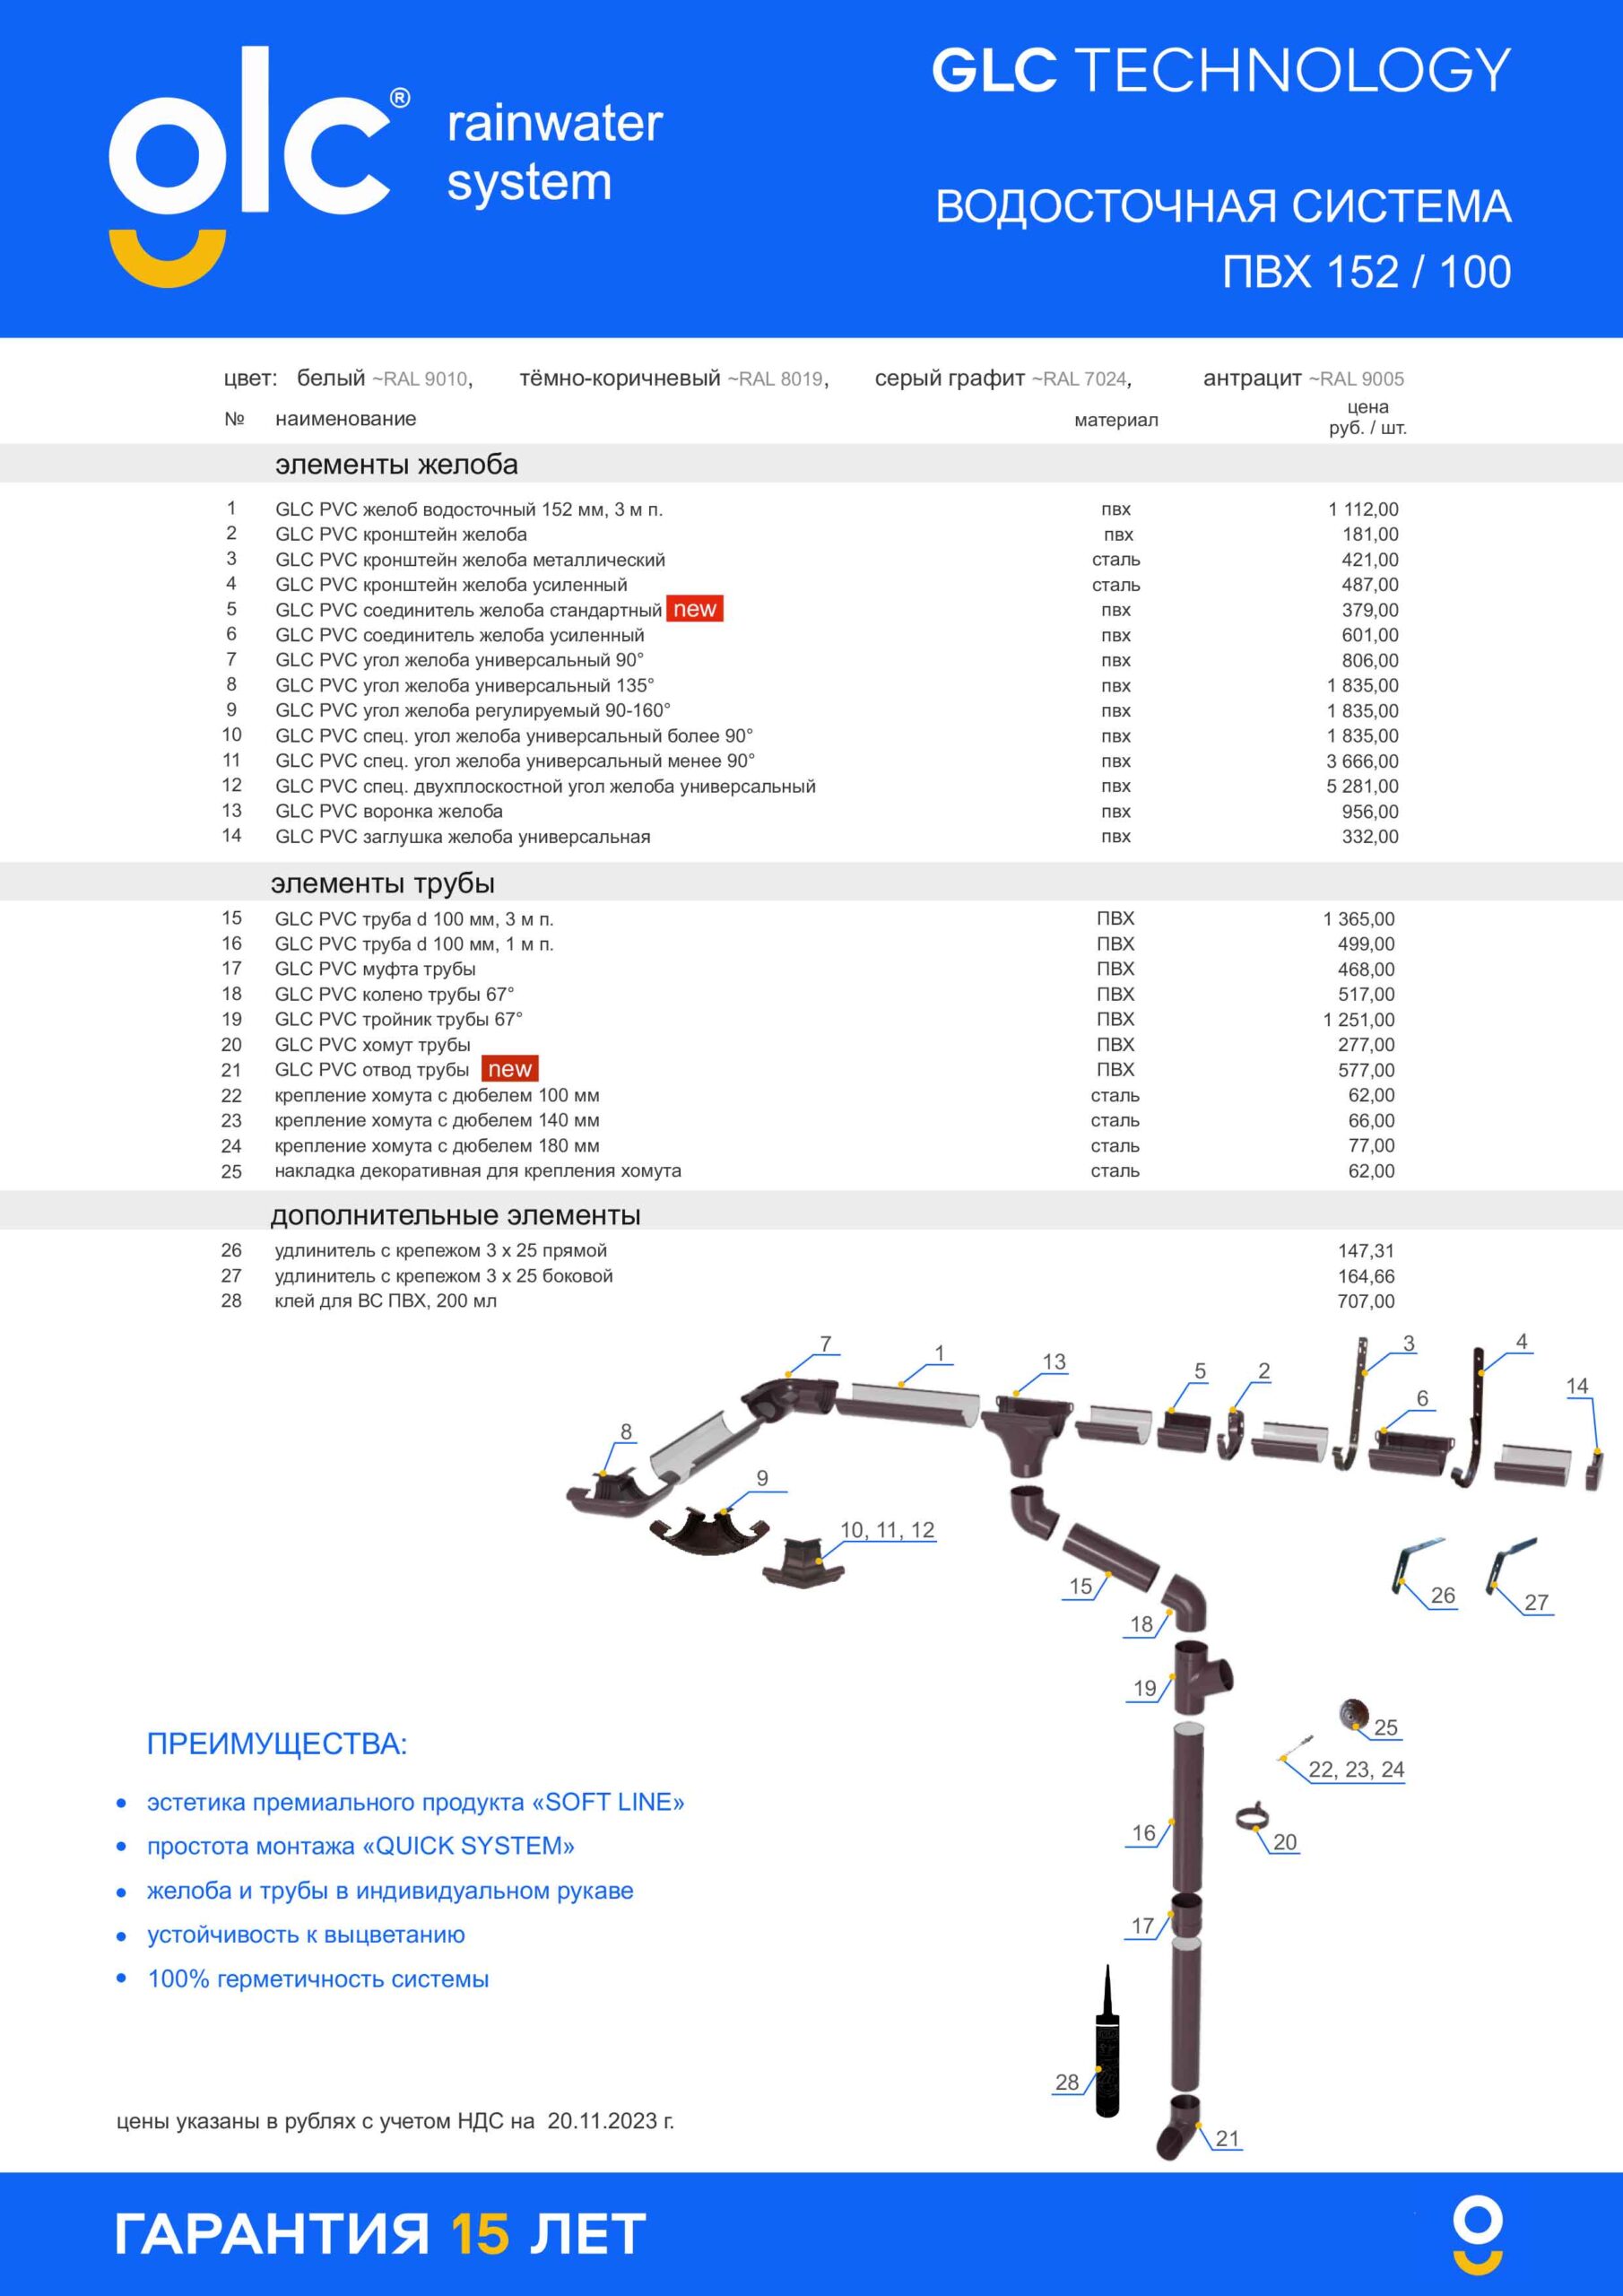
Task: Click row 'GLC PVC тройник трубы 67°'
Action: point(808,1019)
